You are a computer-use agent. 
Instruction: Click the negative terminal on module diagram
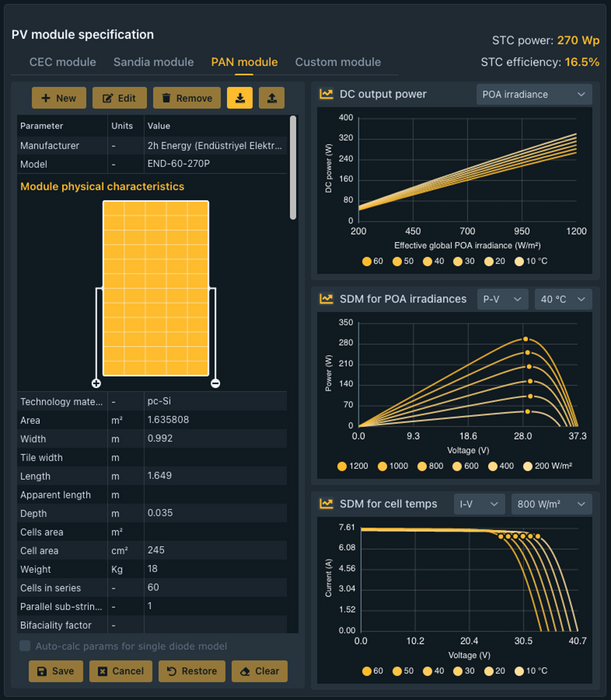pyautogui.click(x=215, y=383)
